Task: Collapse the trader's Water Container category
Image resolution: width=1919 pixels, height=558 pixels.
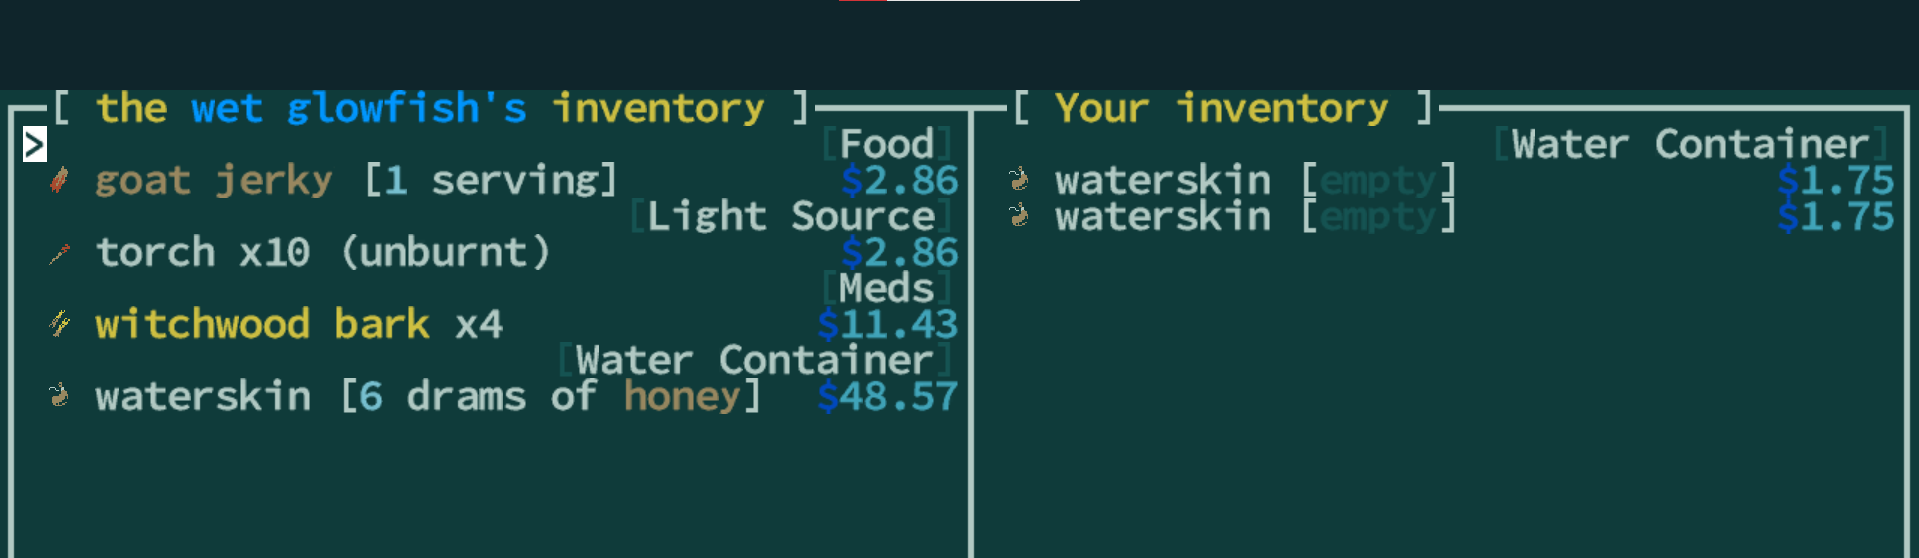Action: pyautogui.click(x=754, y=360)
